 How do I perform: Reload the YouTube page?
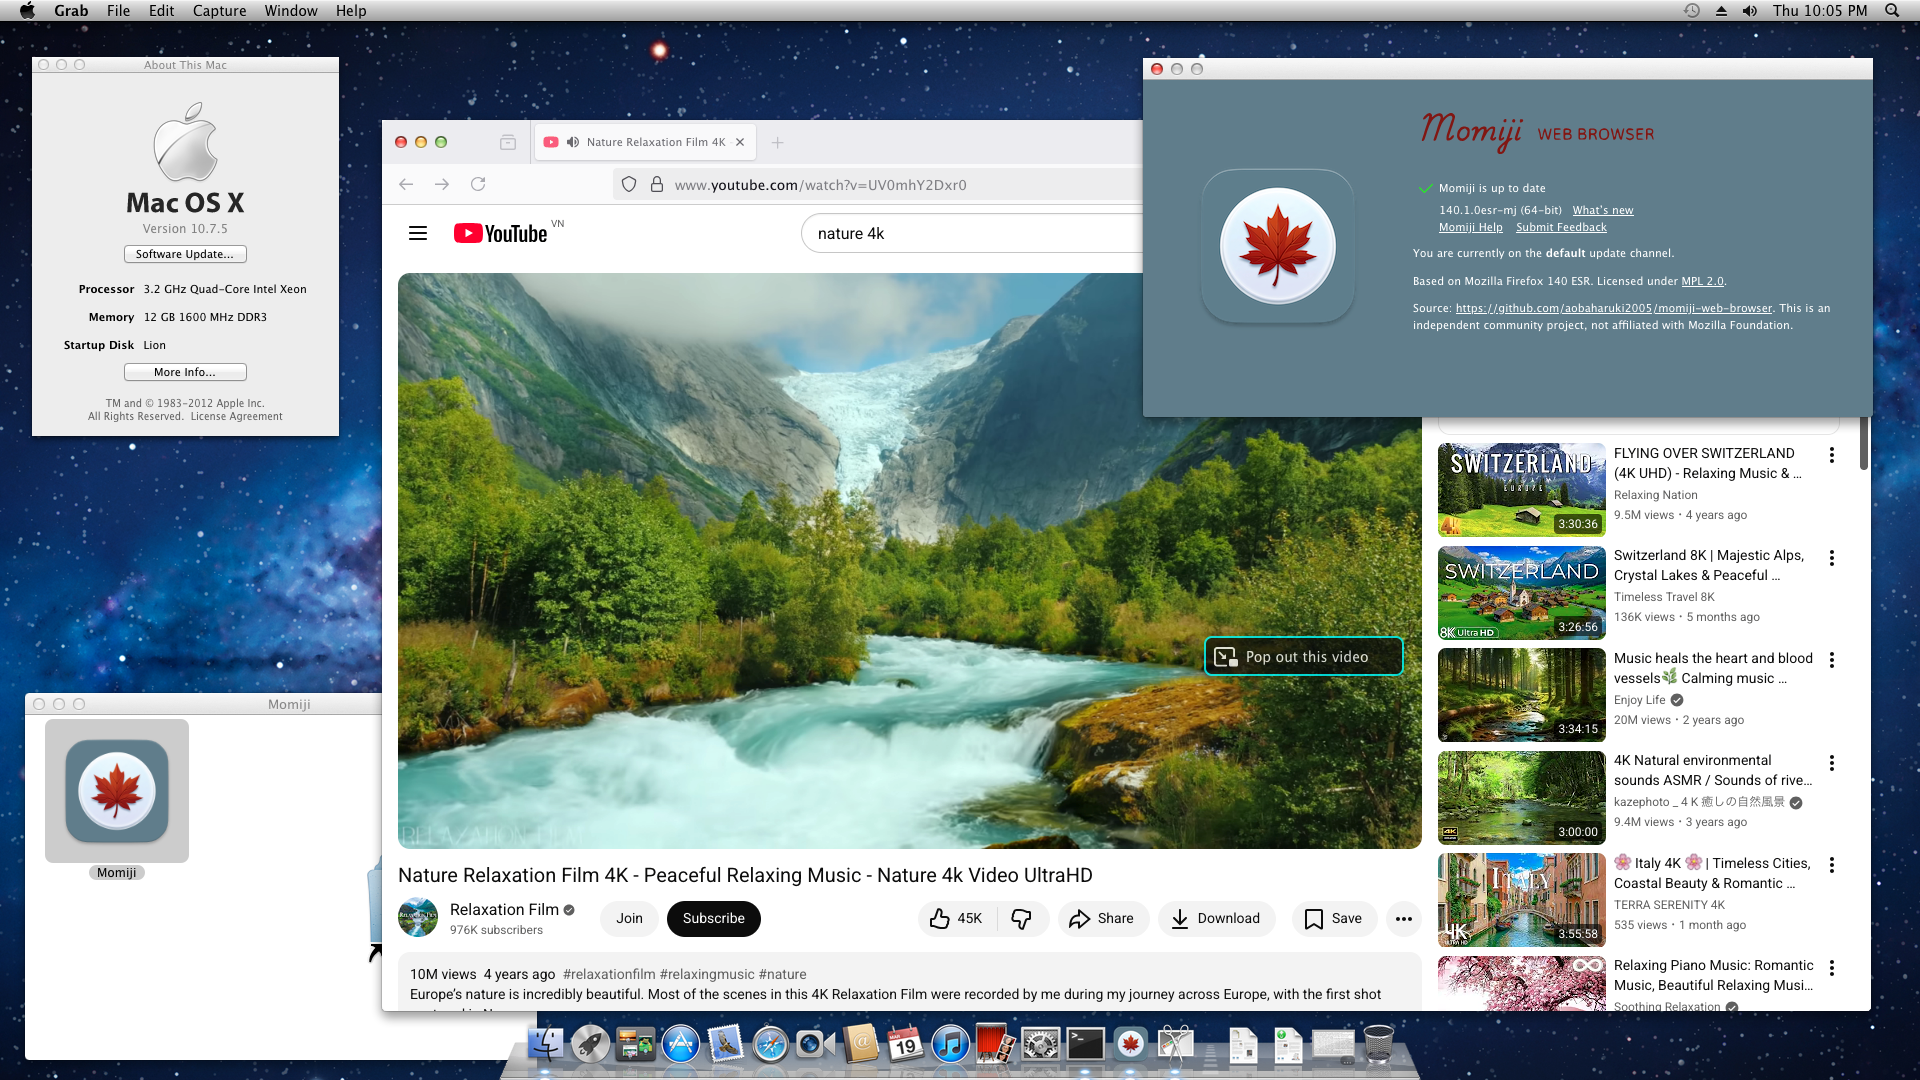tap(478, 184)
